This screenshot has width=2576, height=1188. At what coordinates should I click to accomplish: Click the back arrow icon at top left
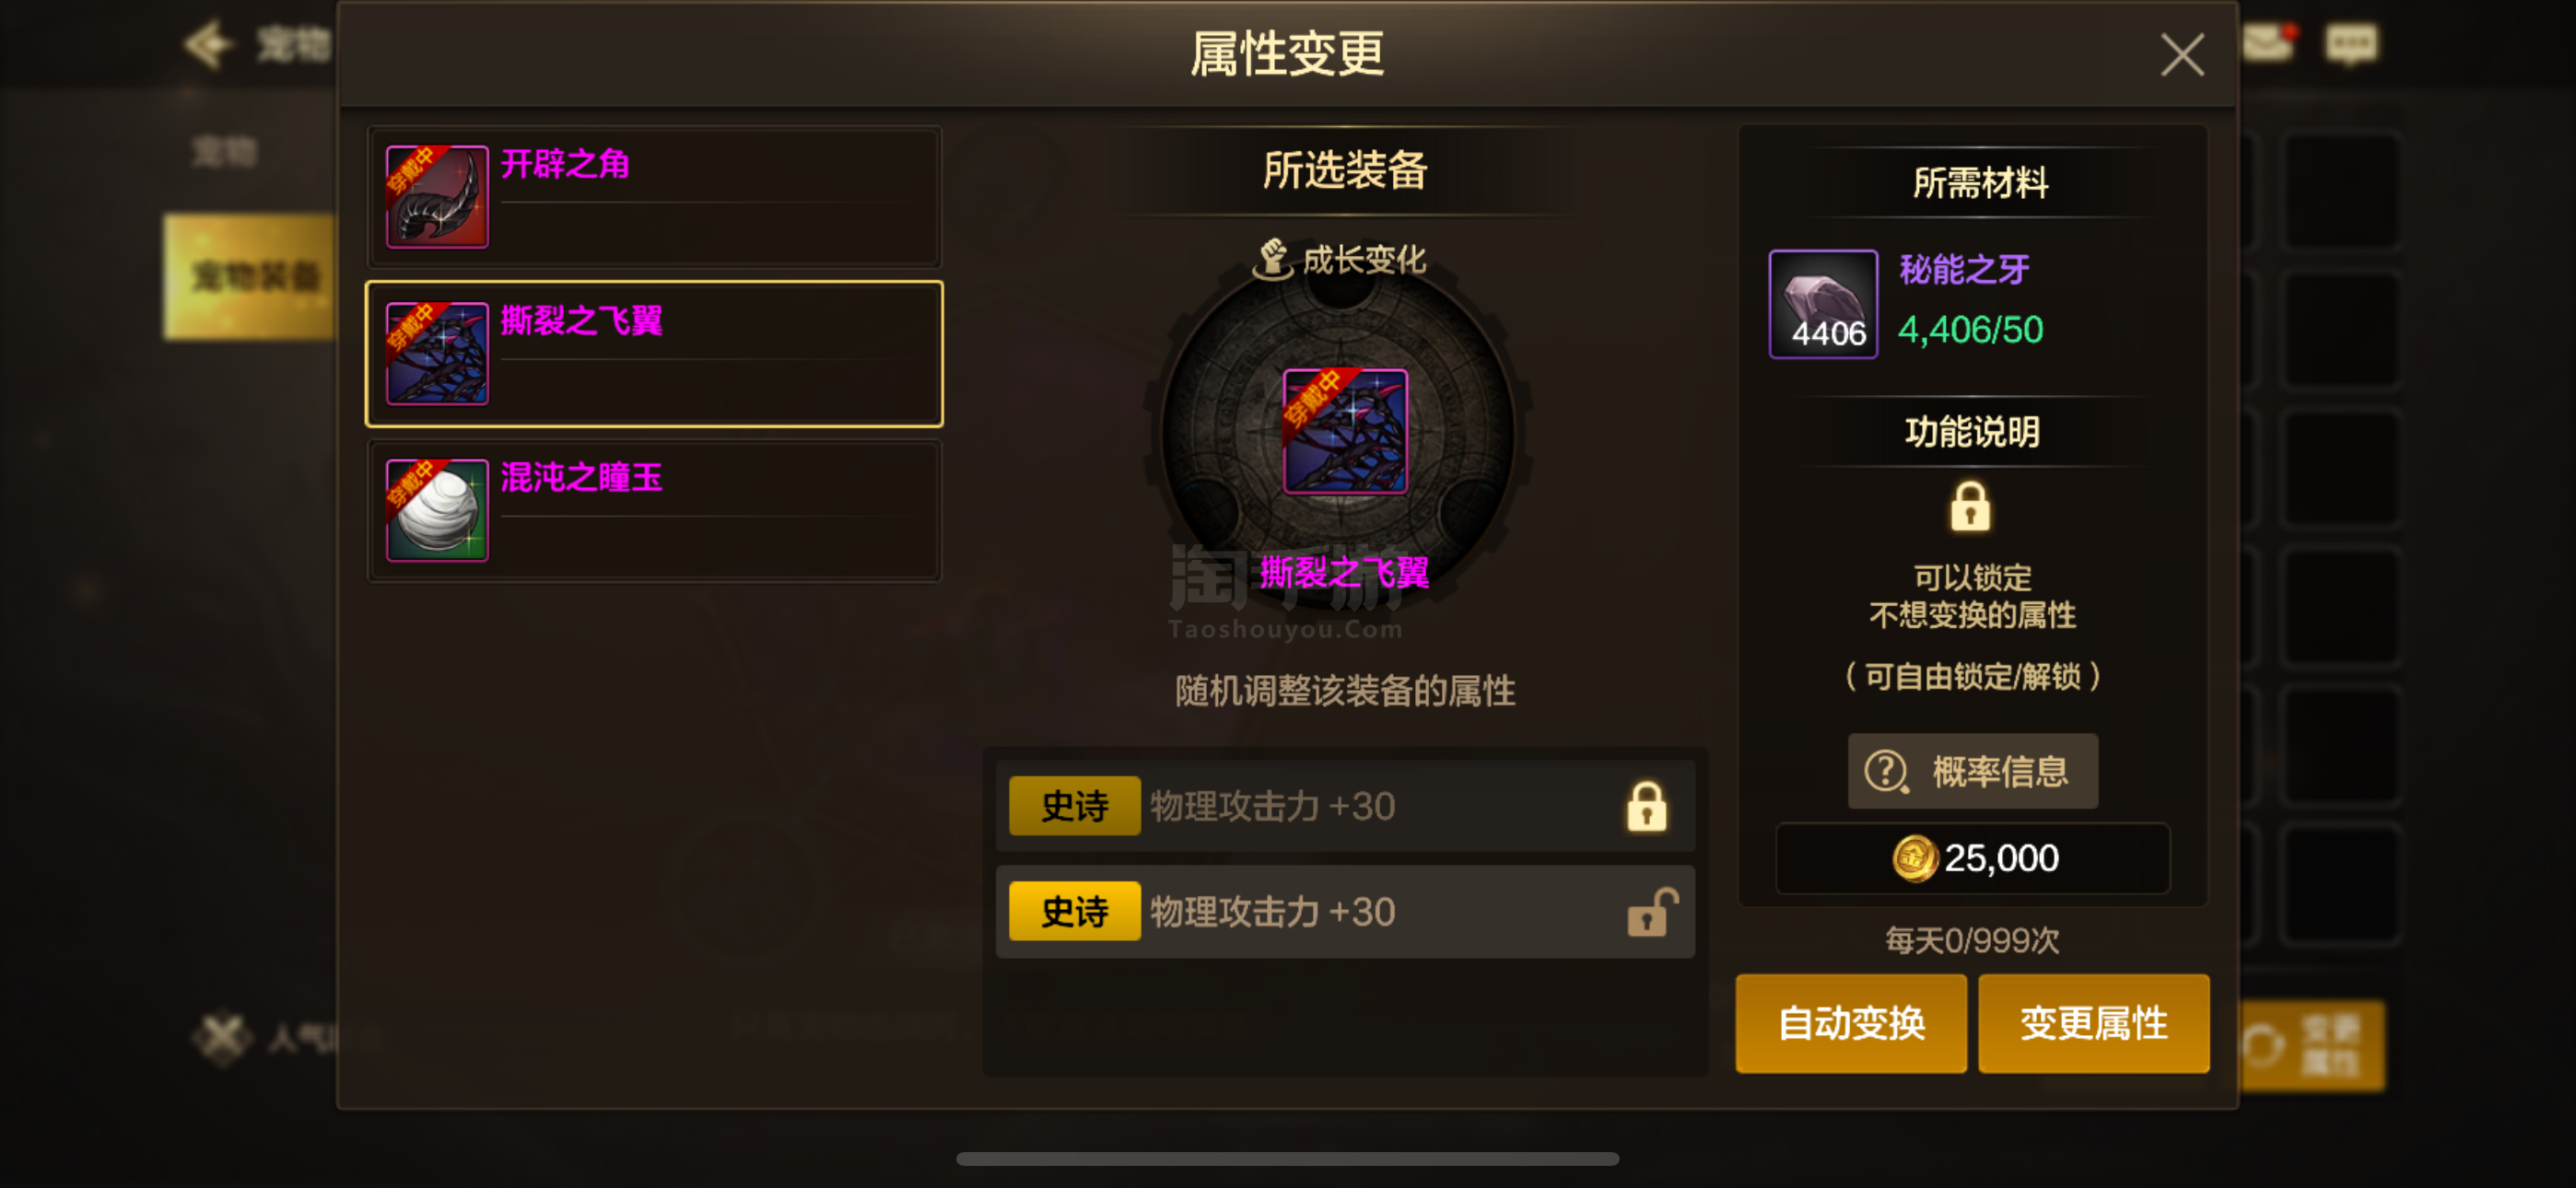tap(209, 44)
